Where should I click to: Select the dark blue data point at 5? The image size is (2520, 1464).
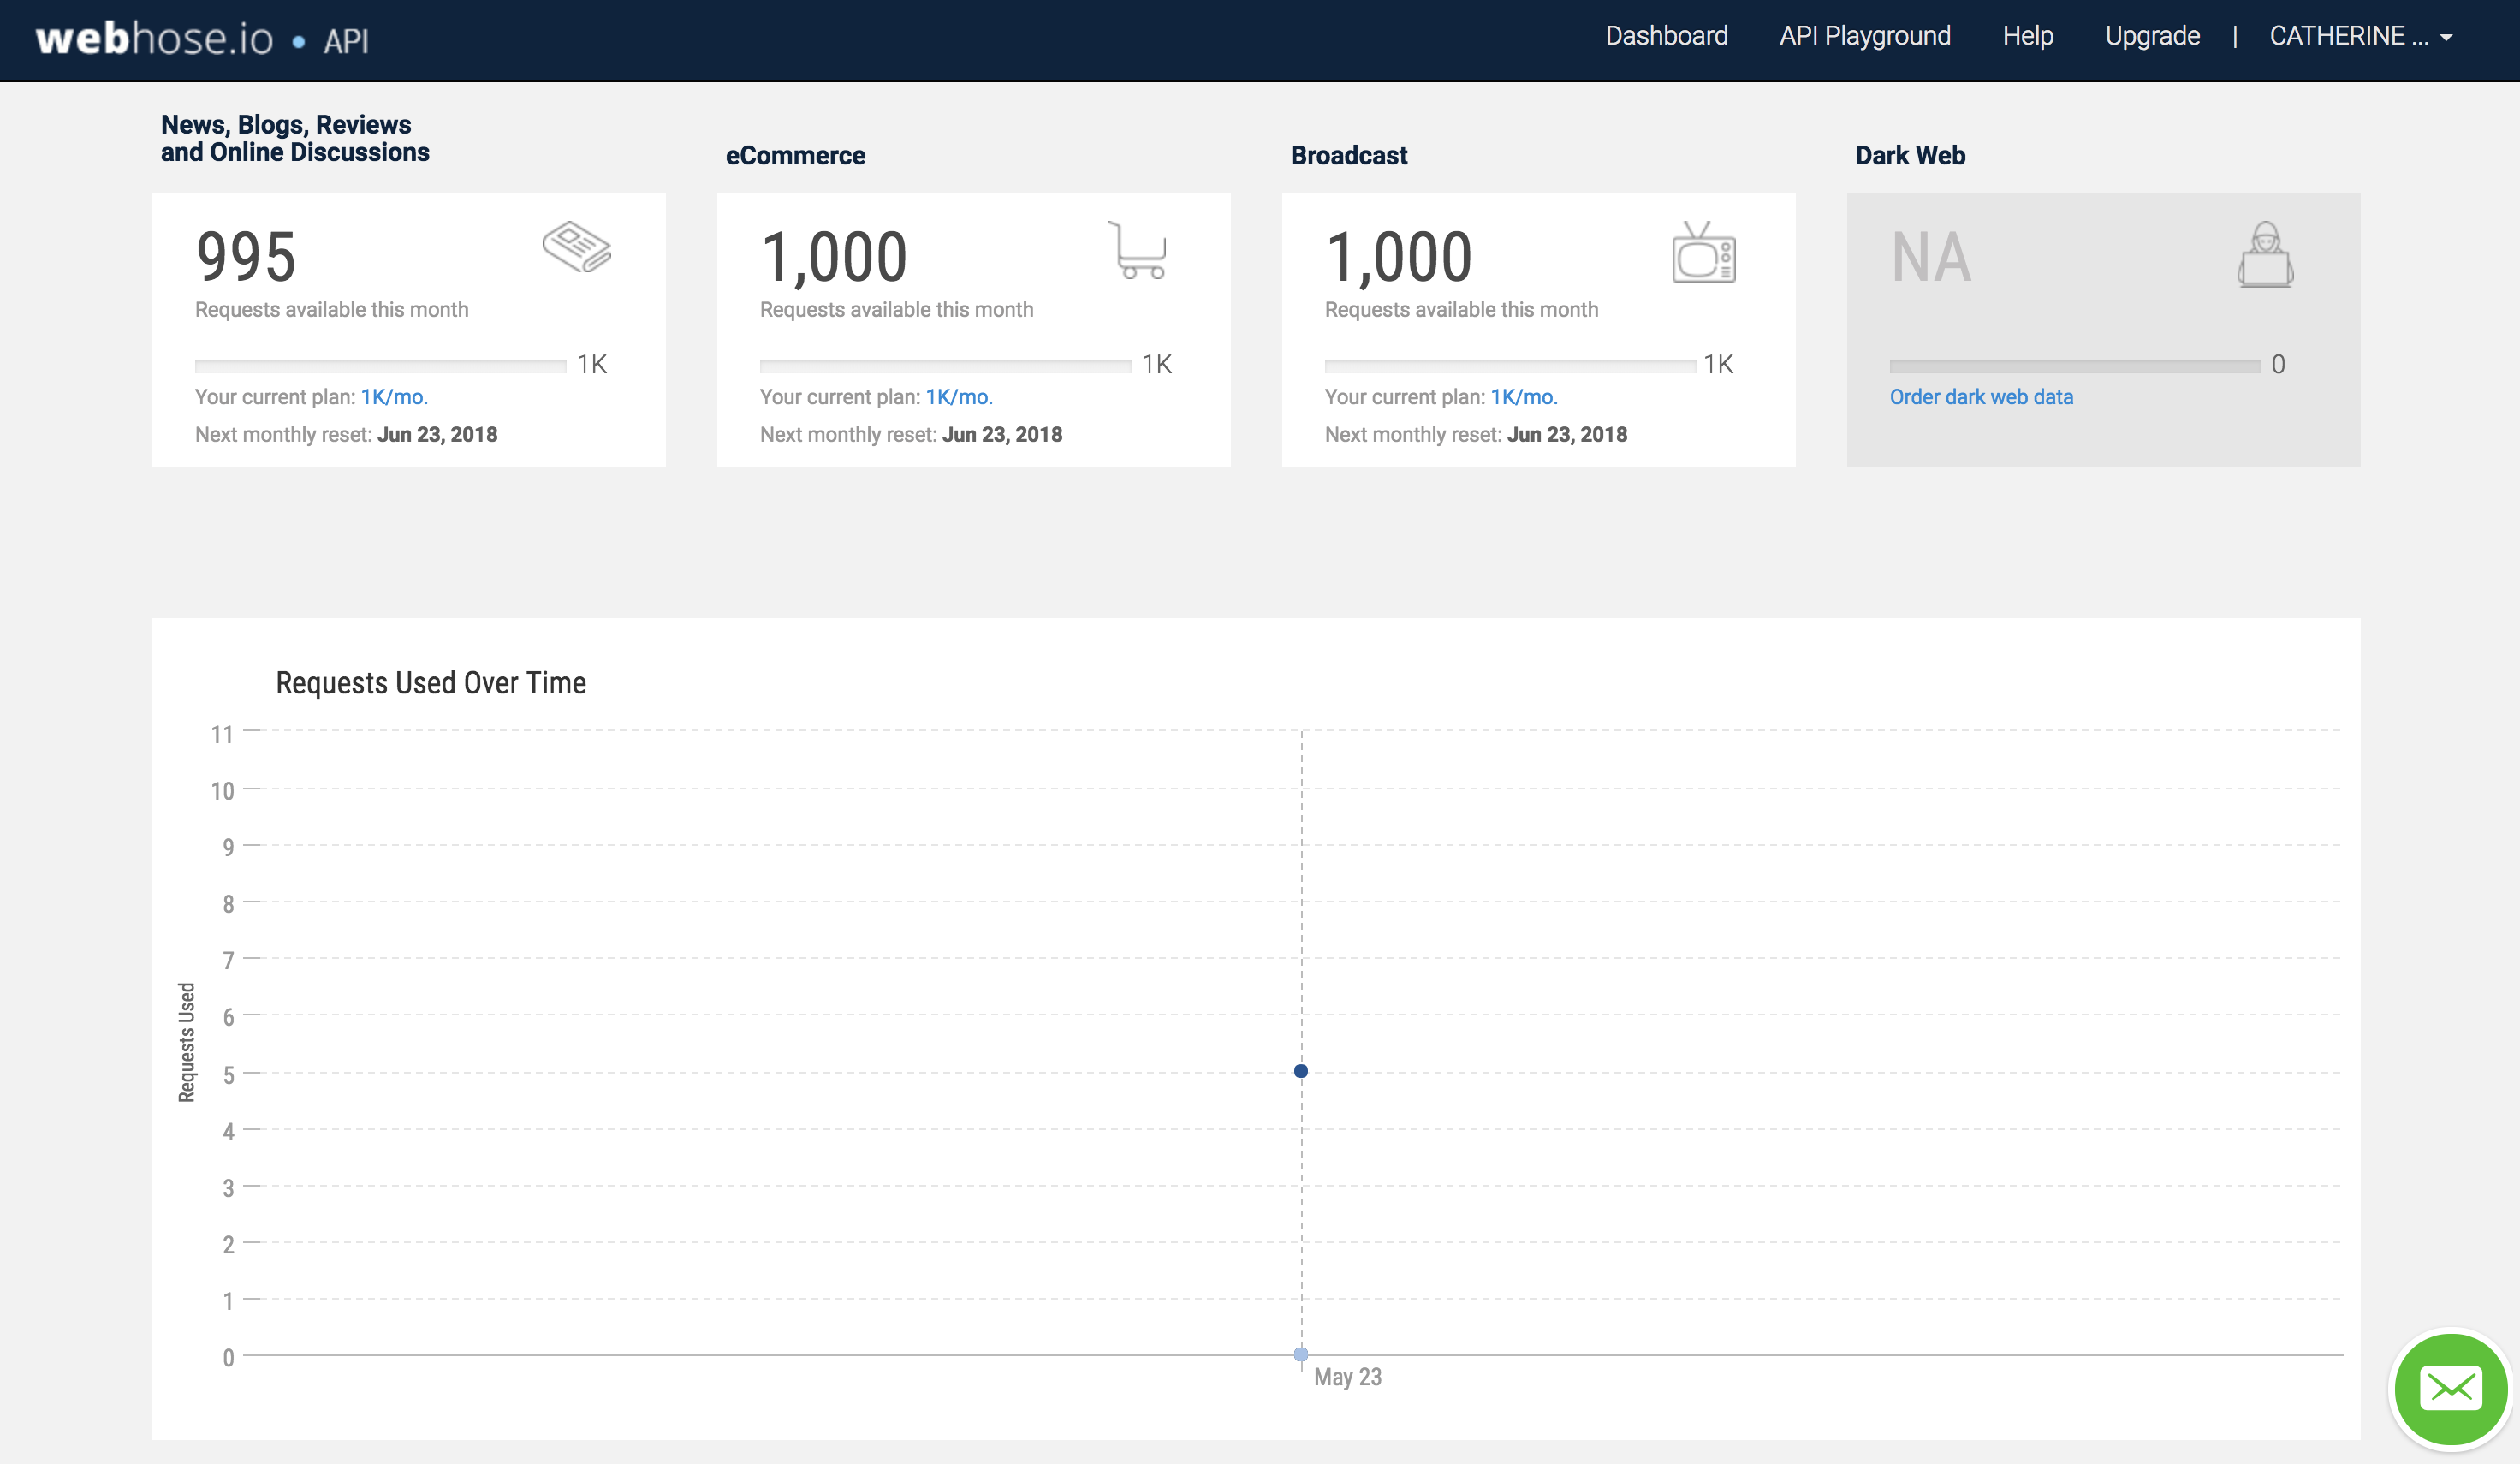click(x=1300, y=1071)
